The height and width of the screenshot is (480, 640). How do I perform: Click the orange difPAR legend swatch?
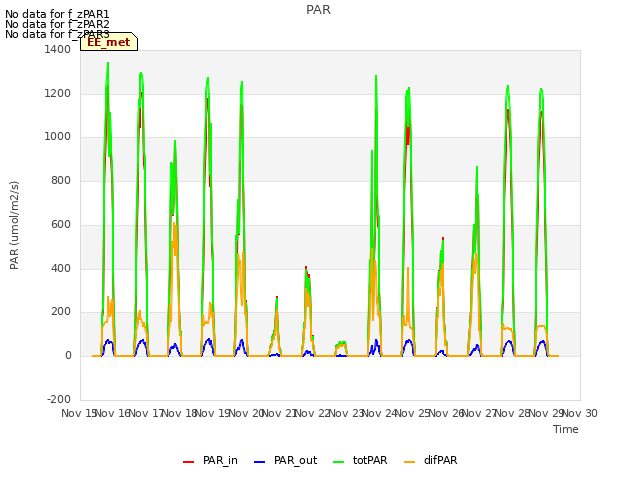409,462
